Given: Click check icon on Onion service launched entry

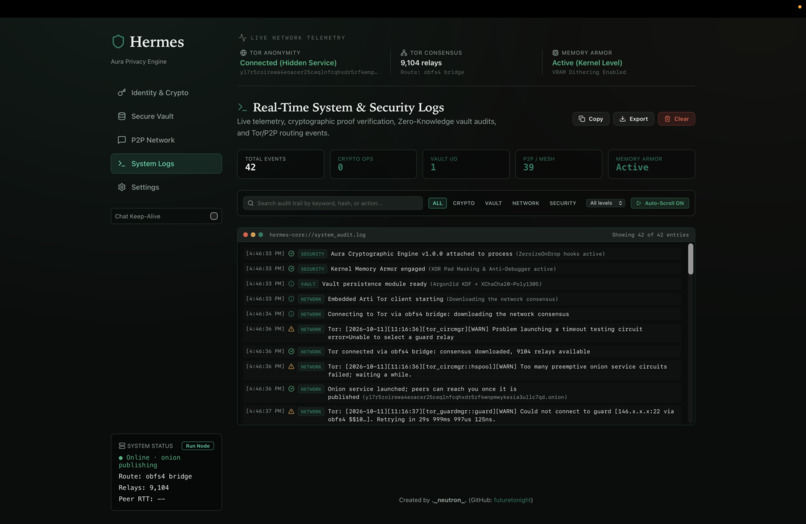Looking at the screenshot, I should [x=291, y=389].
